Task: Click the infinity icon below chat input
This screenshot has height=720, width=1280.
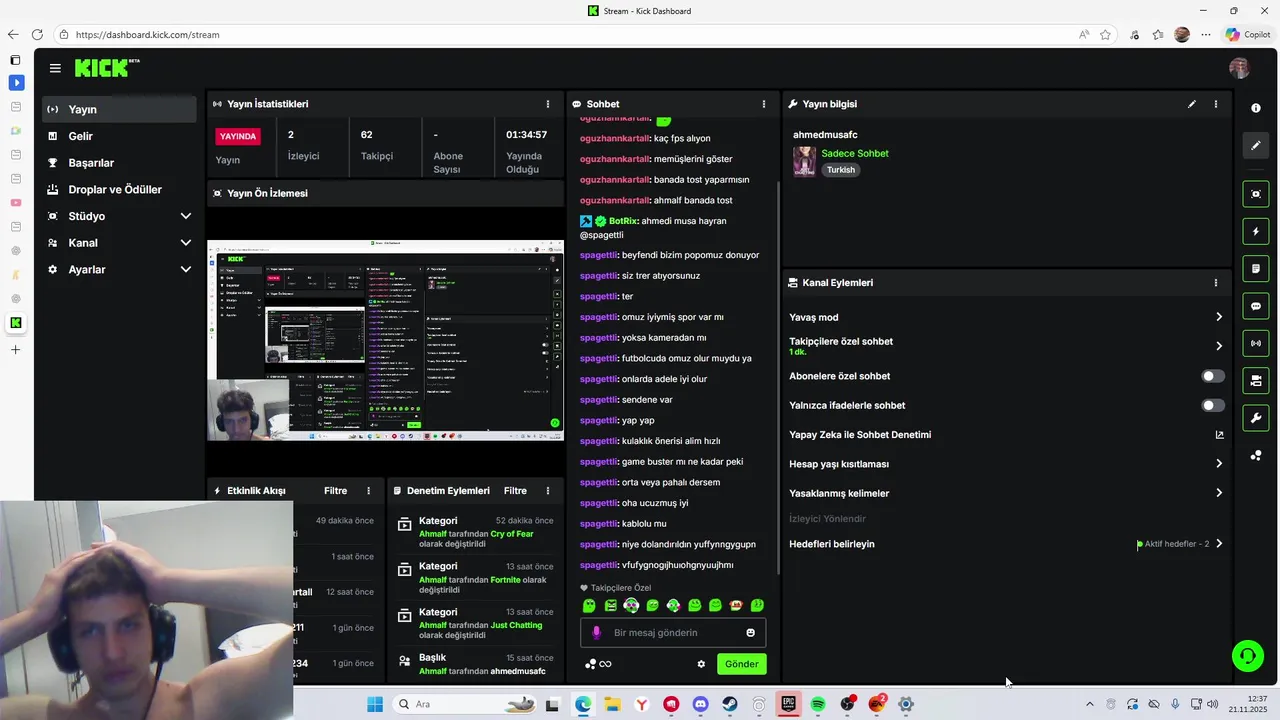Action: [605, 664]
